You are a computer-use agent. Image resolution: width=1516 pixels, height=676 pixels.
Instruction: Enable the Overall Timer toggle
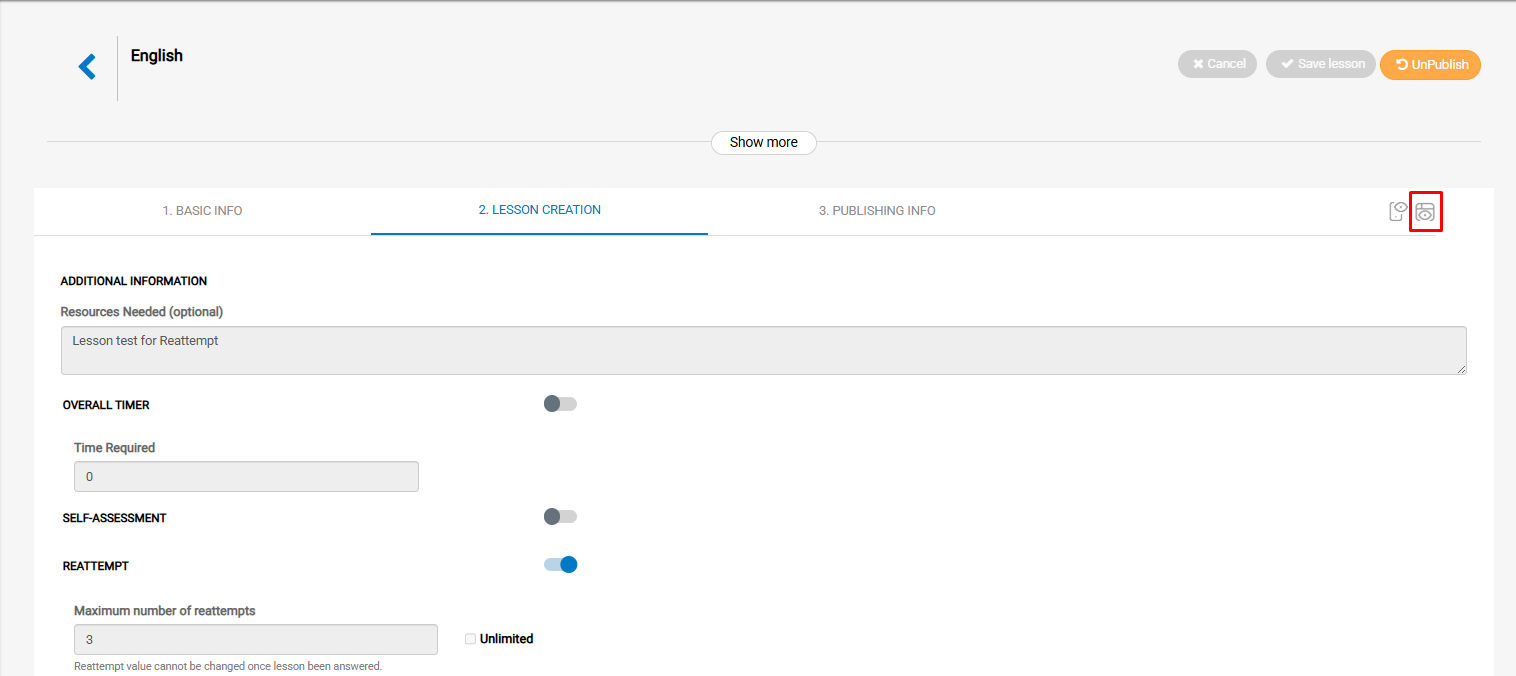coord(560,404)
